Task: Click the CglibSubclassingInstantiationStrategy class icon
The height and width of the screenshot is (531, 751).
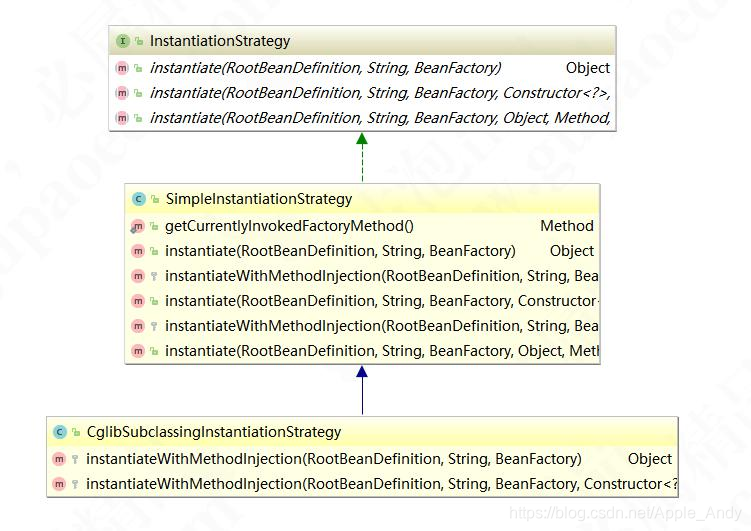Action: click(59, 432)
